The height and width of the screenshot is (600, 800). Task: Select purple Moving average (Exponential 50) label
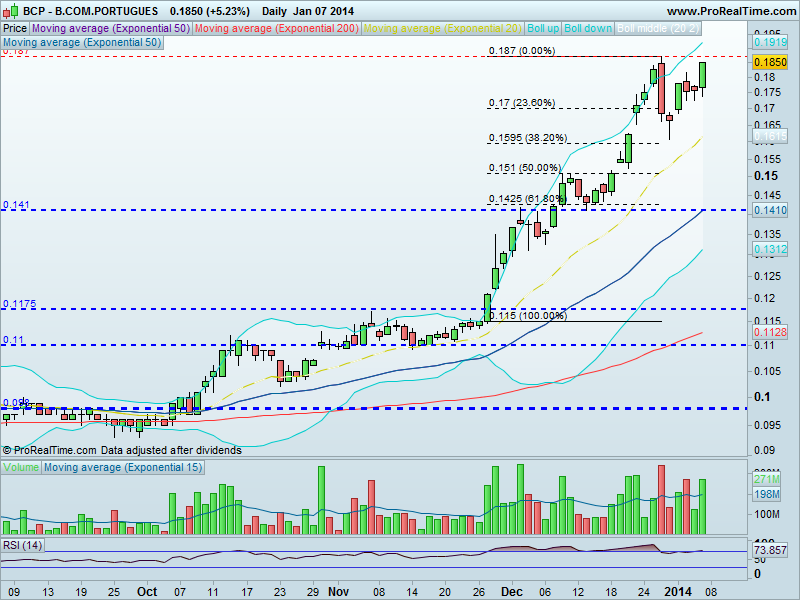click(111, 29)
